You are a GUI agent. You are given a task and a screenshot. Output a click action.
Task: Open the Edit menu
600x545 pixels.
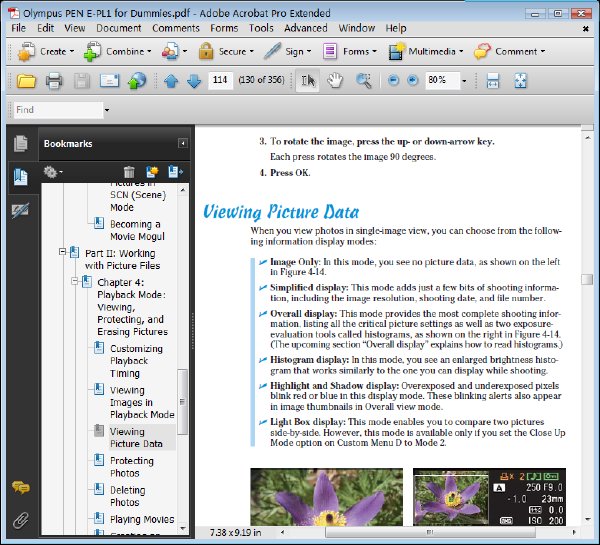tap(46, 28)
